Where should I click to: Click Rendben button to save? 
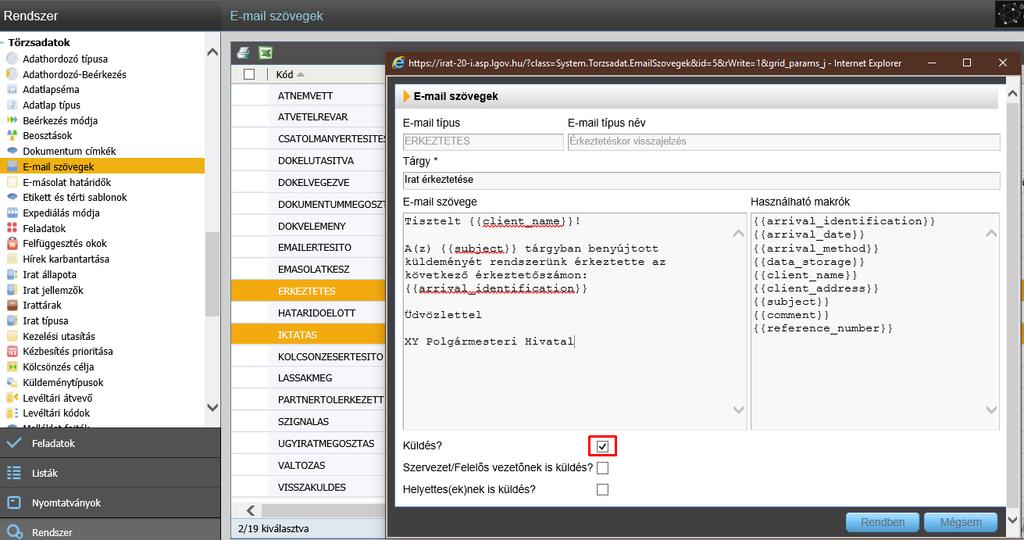pyautogui.click(x=882, y=522)
